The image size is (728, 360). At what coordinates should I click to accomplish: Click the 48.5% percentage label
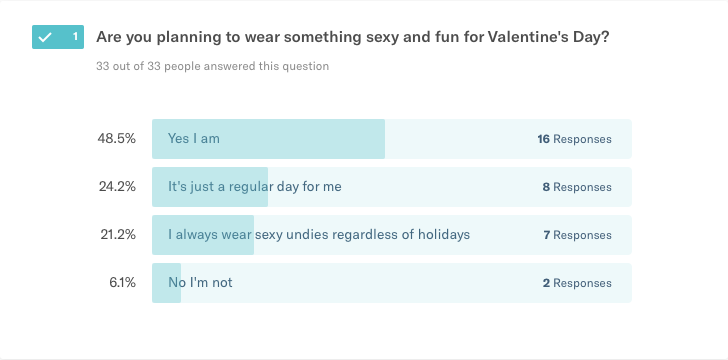click(x=117, y=138)
